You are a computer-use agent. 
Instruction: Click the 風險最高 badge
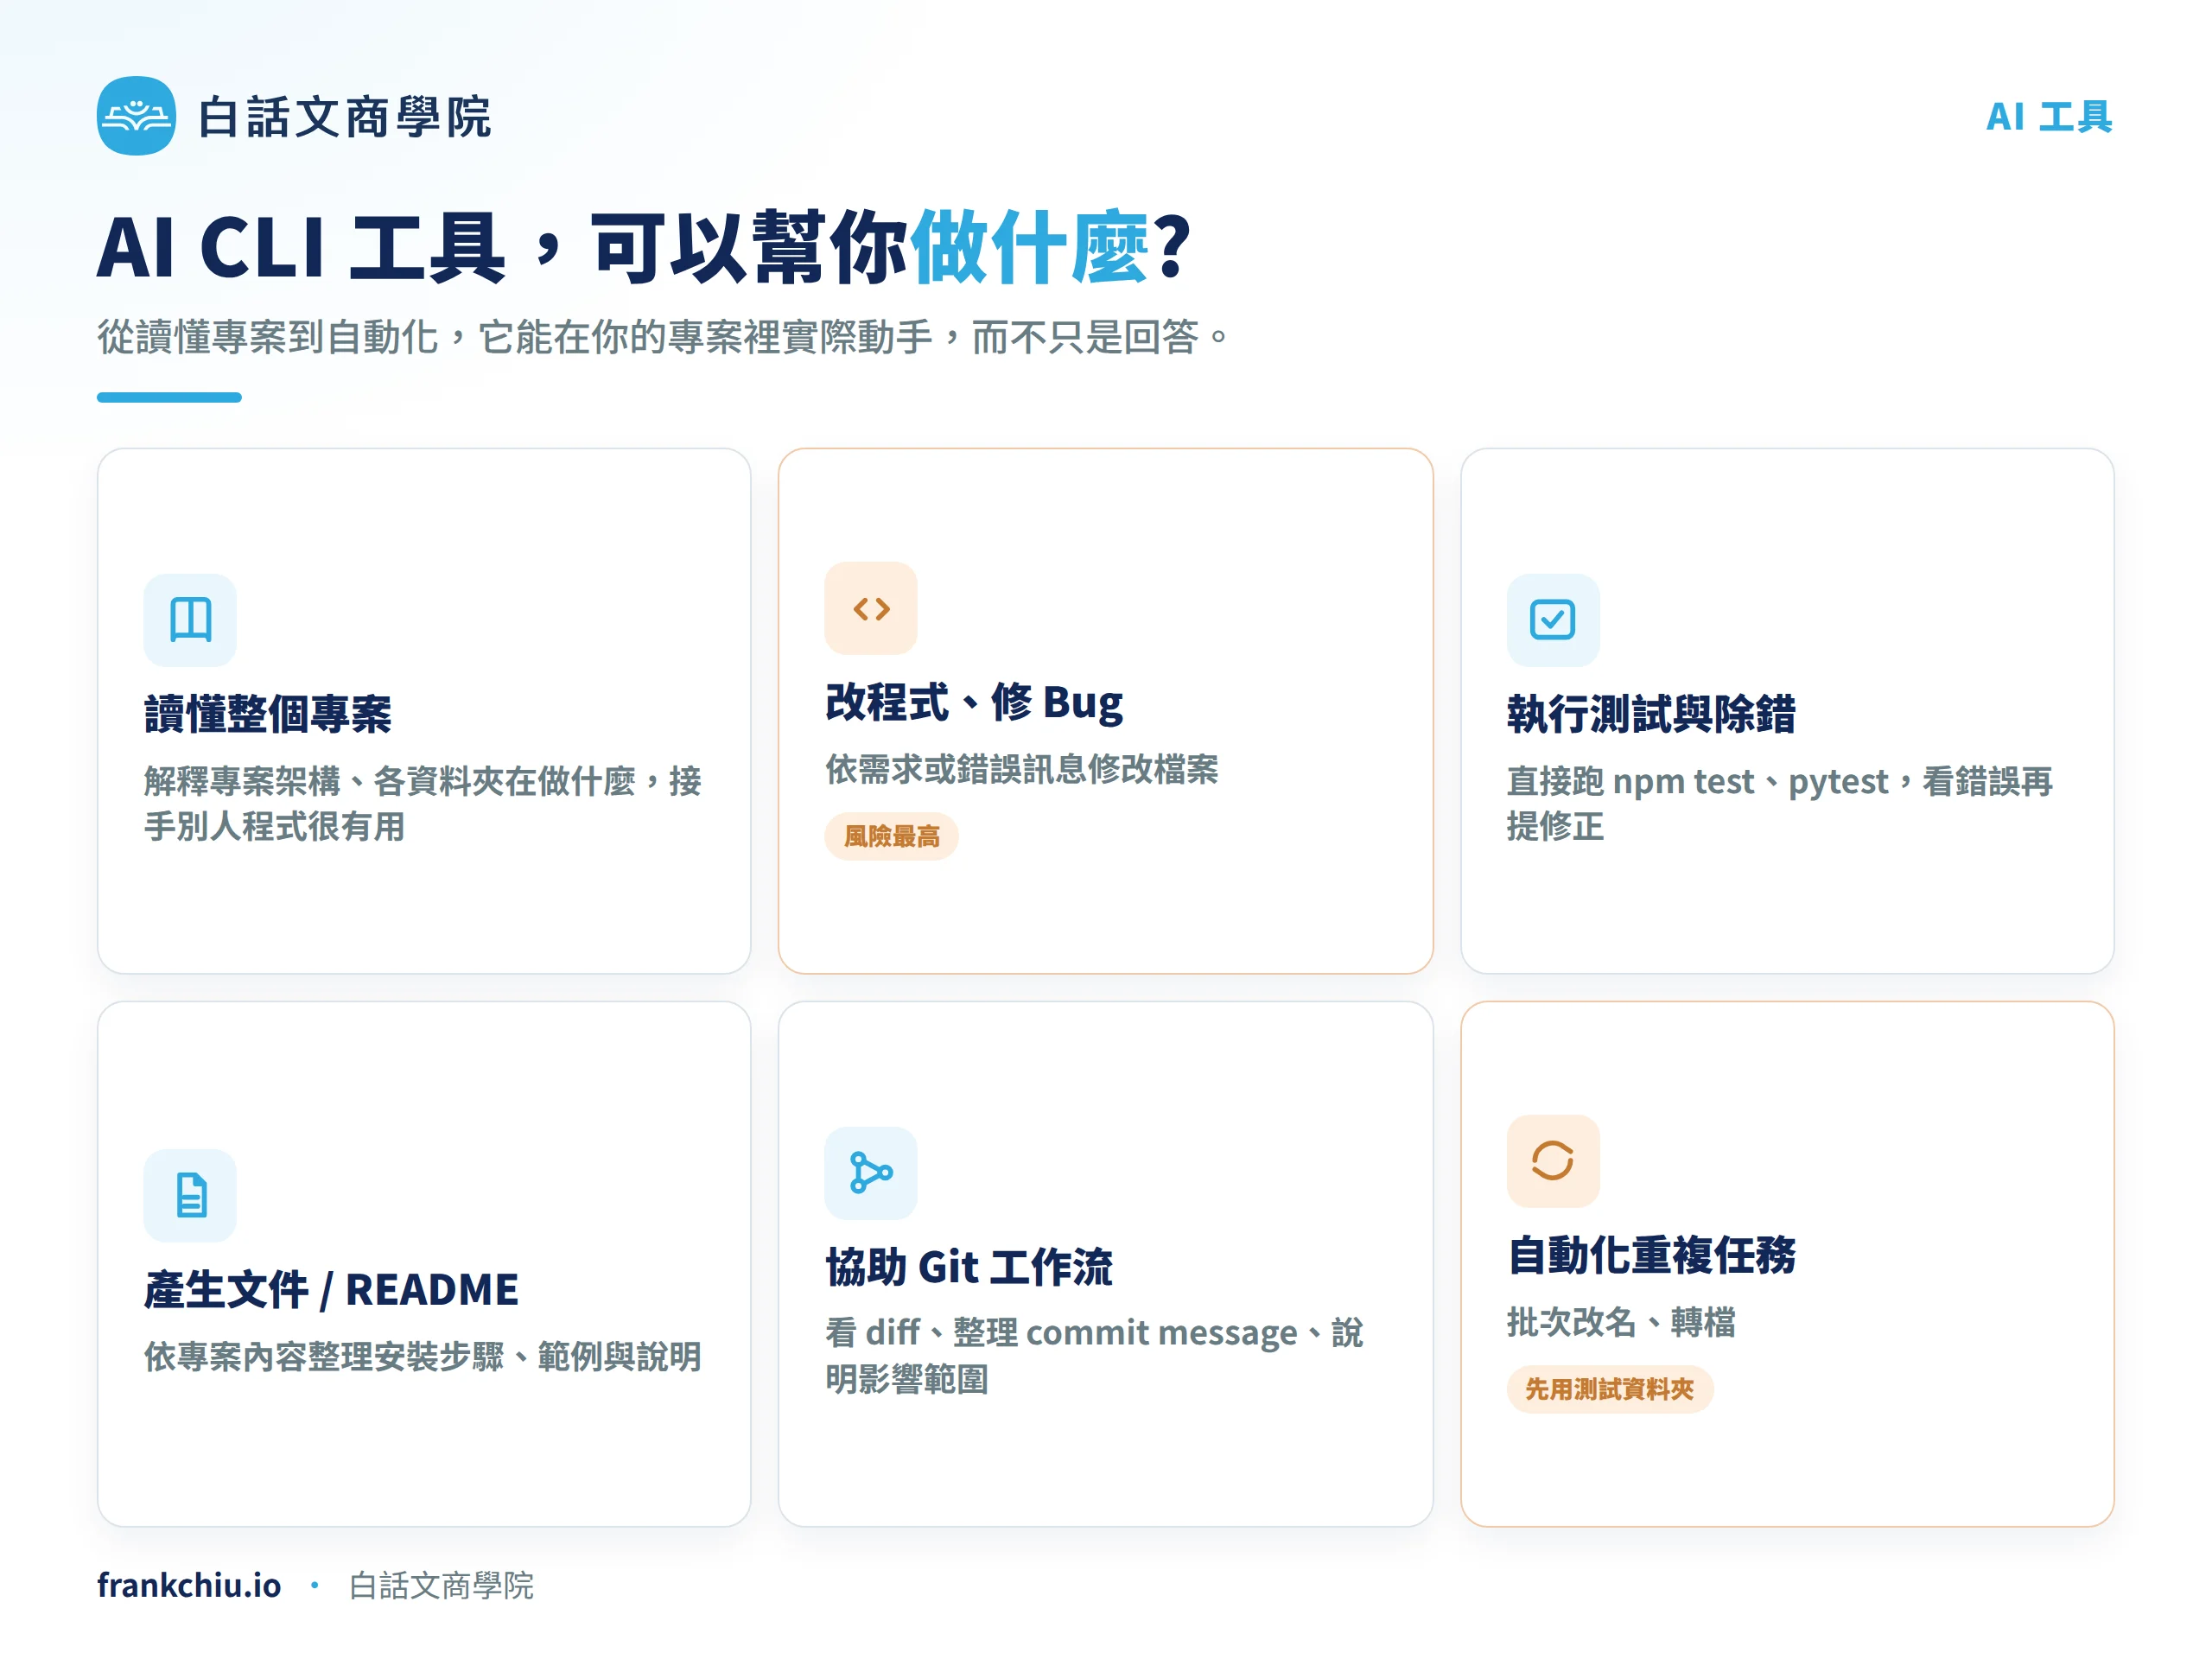891,836
